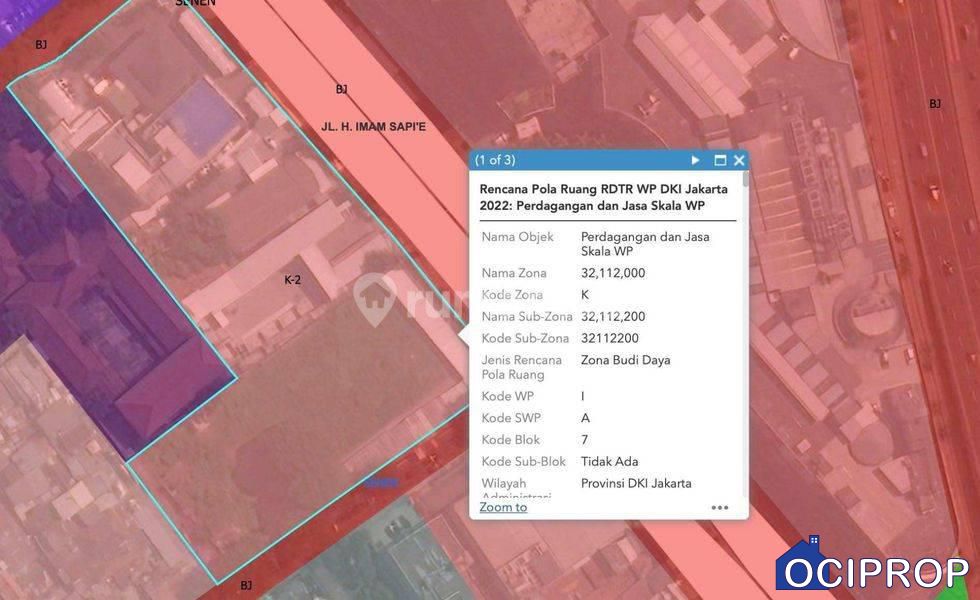Maximize the feature info popup
The image size is (980, 600).
(719, 160)
